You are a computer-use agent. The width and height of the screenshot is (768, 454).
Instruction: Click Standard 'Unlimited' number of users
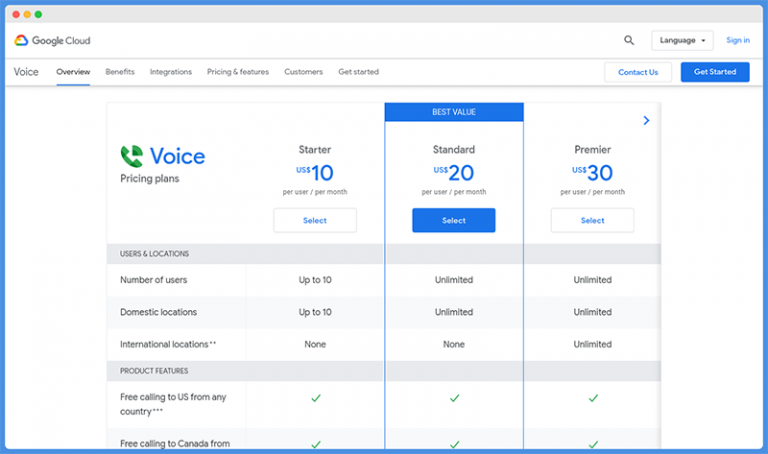(454, 280)
